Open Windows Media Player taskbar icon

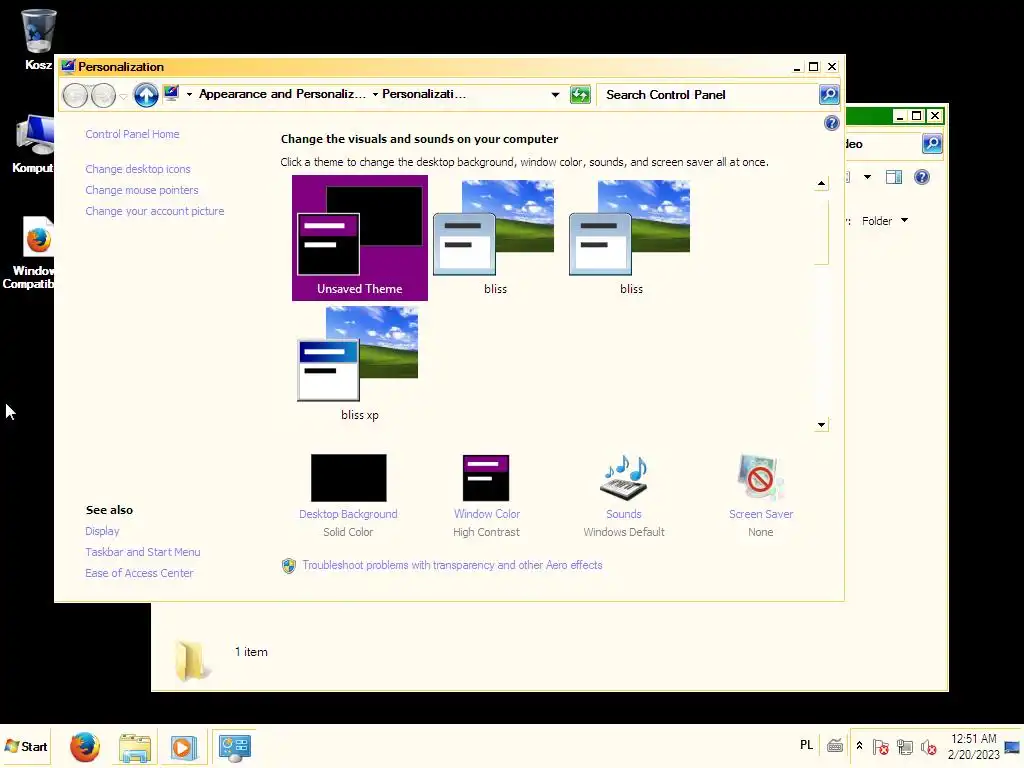[x=184, y=748]
